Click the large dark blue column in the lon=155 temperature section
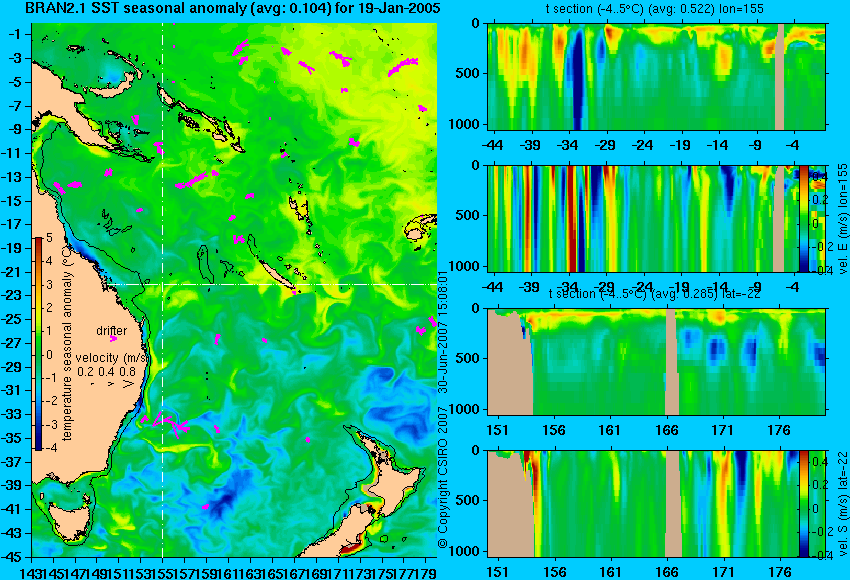Viewport: 850px width, 580px height. [577, 79]
